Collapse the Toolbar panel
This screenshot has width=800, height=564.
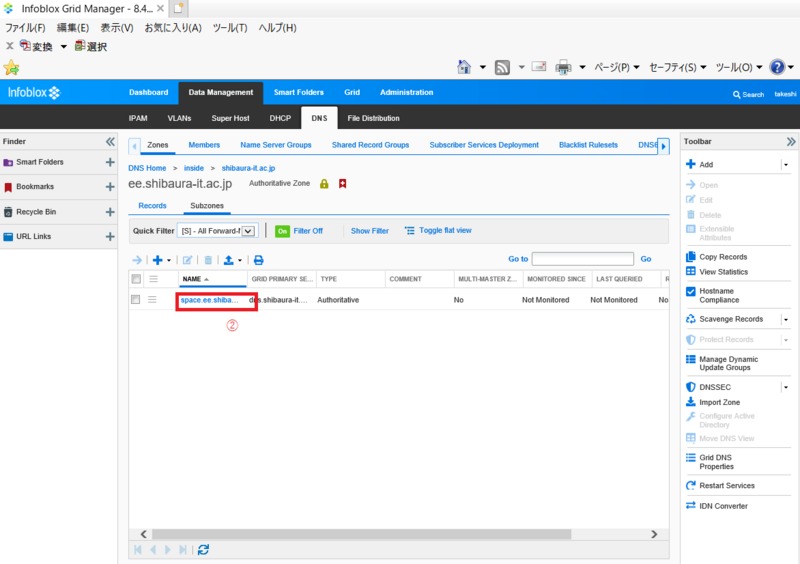(x=791, y=141)
